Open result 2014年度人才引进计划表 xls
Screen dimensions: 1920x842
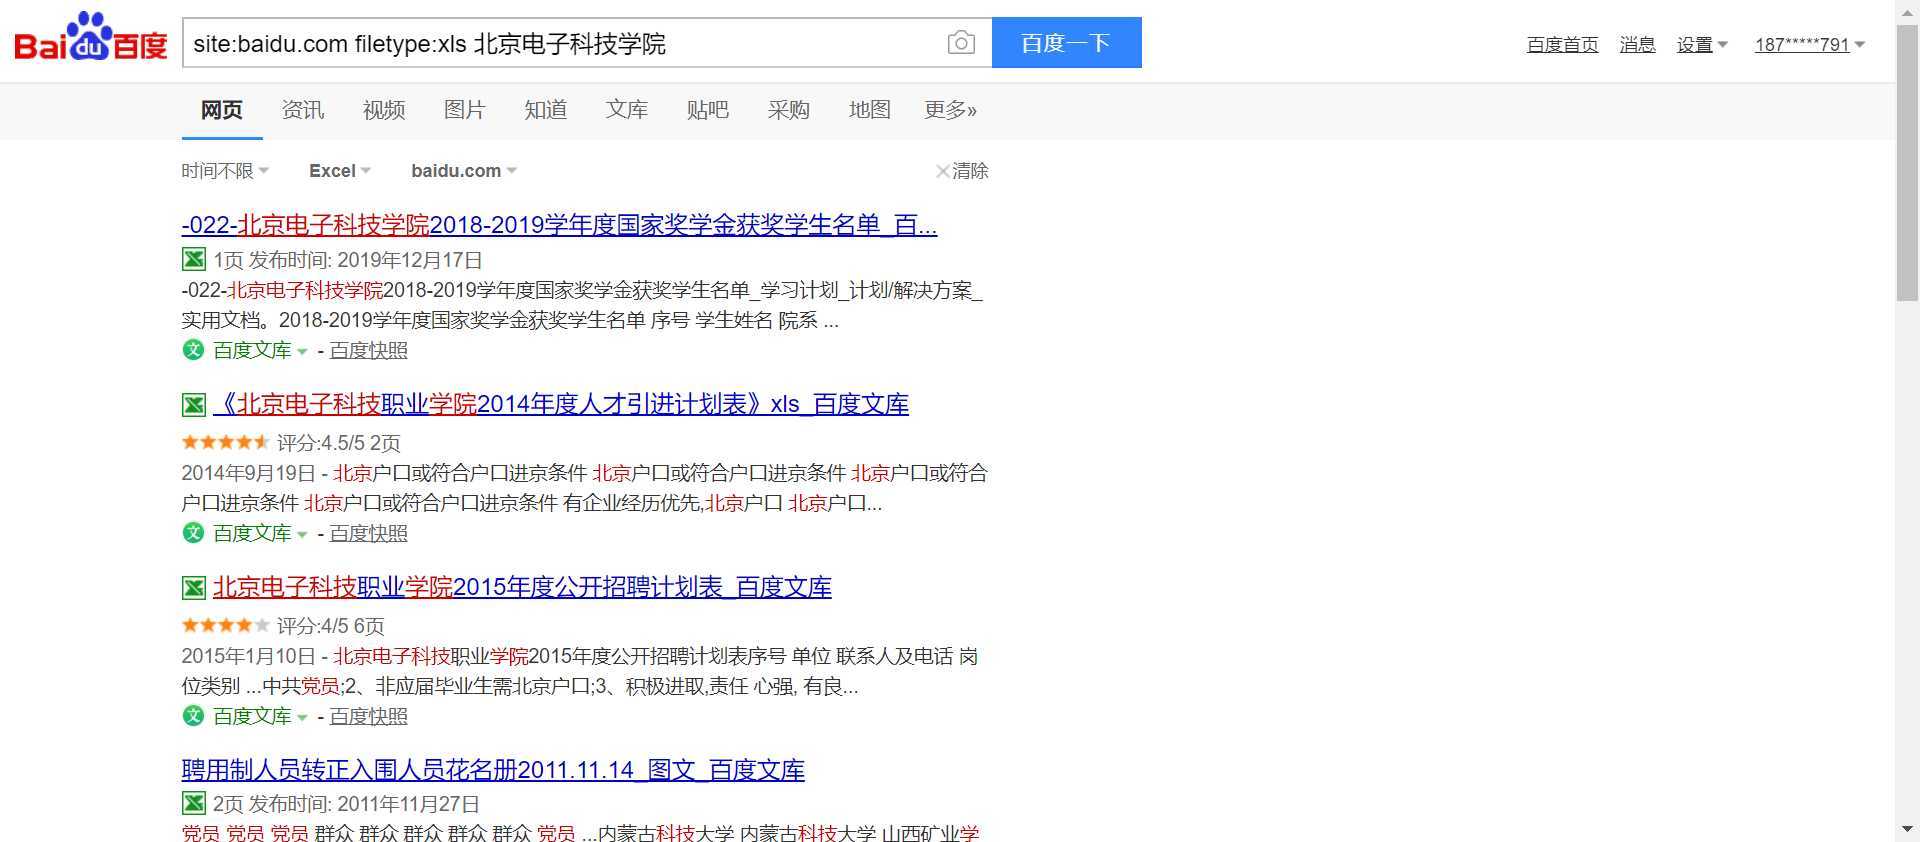561,404
